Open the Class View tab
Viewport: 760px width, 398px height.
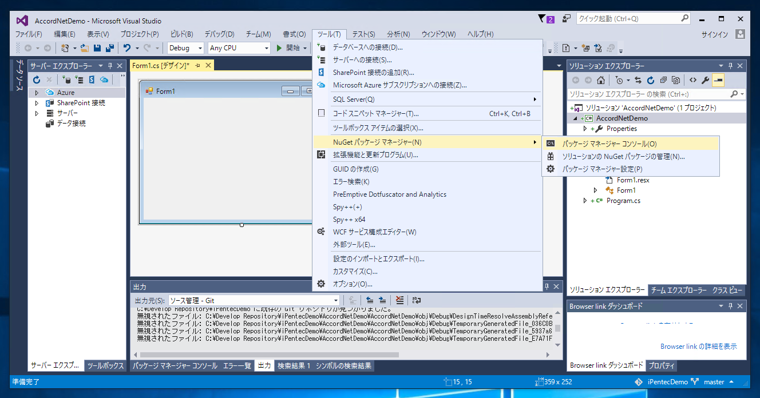[x=727, y=290]
